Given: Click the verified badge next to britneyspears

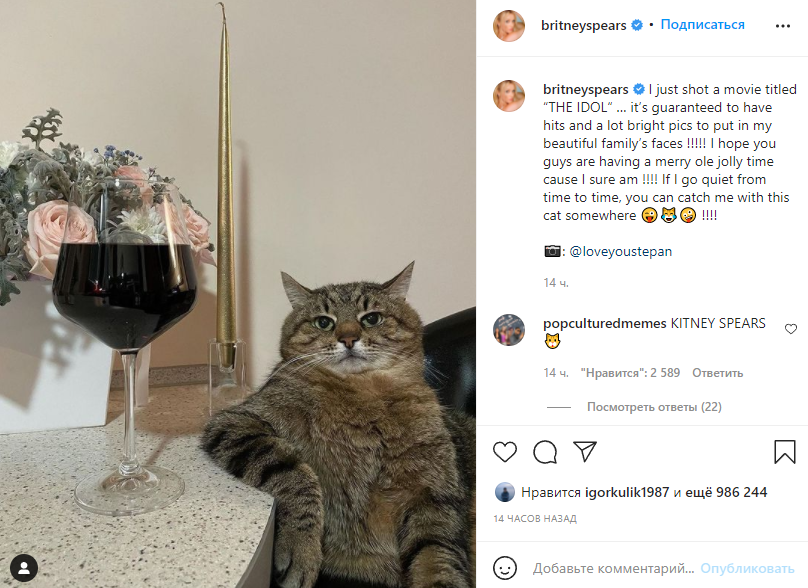Looking at the screenshot, I should tap(639, 25).
